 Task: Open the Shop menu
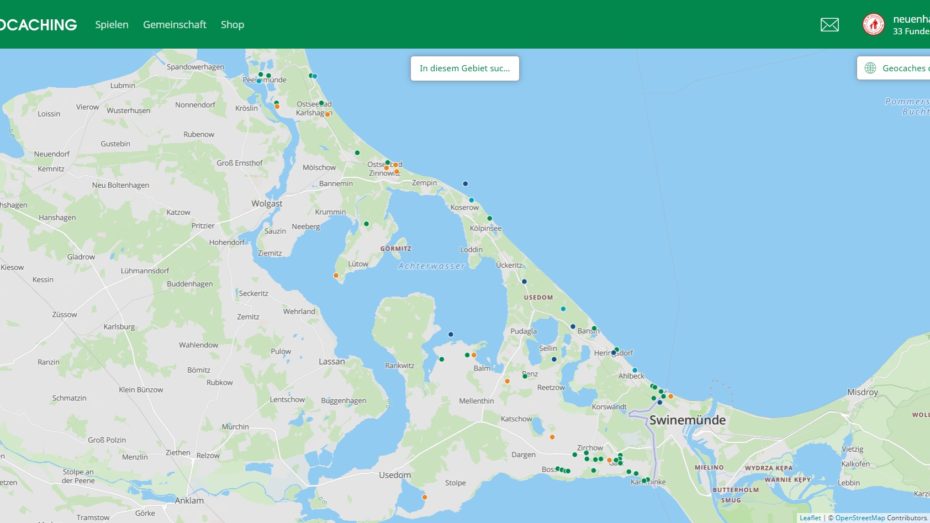[232, 24]
